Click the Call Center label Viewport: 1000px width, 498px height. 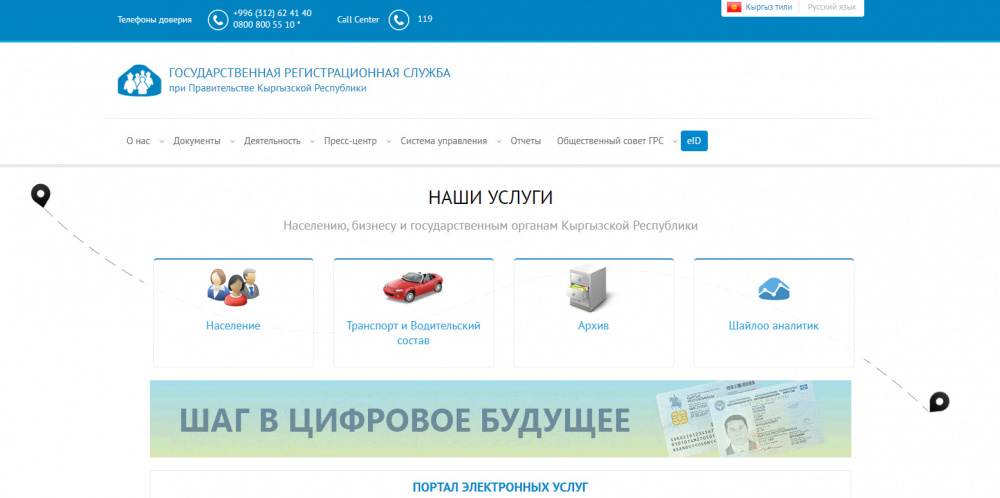[358, 20]
